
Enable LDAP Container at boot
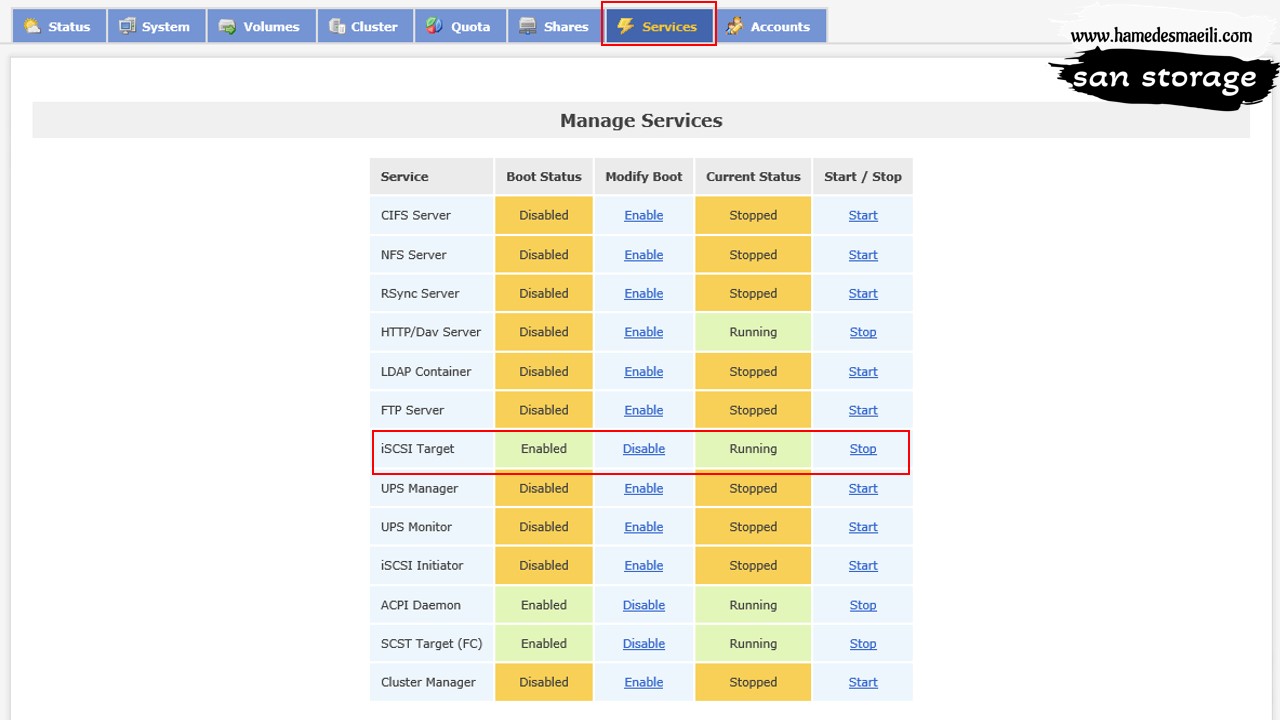point(644,371)
